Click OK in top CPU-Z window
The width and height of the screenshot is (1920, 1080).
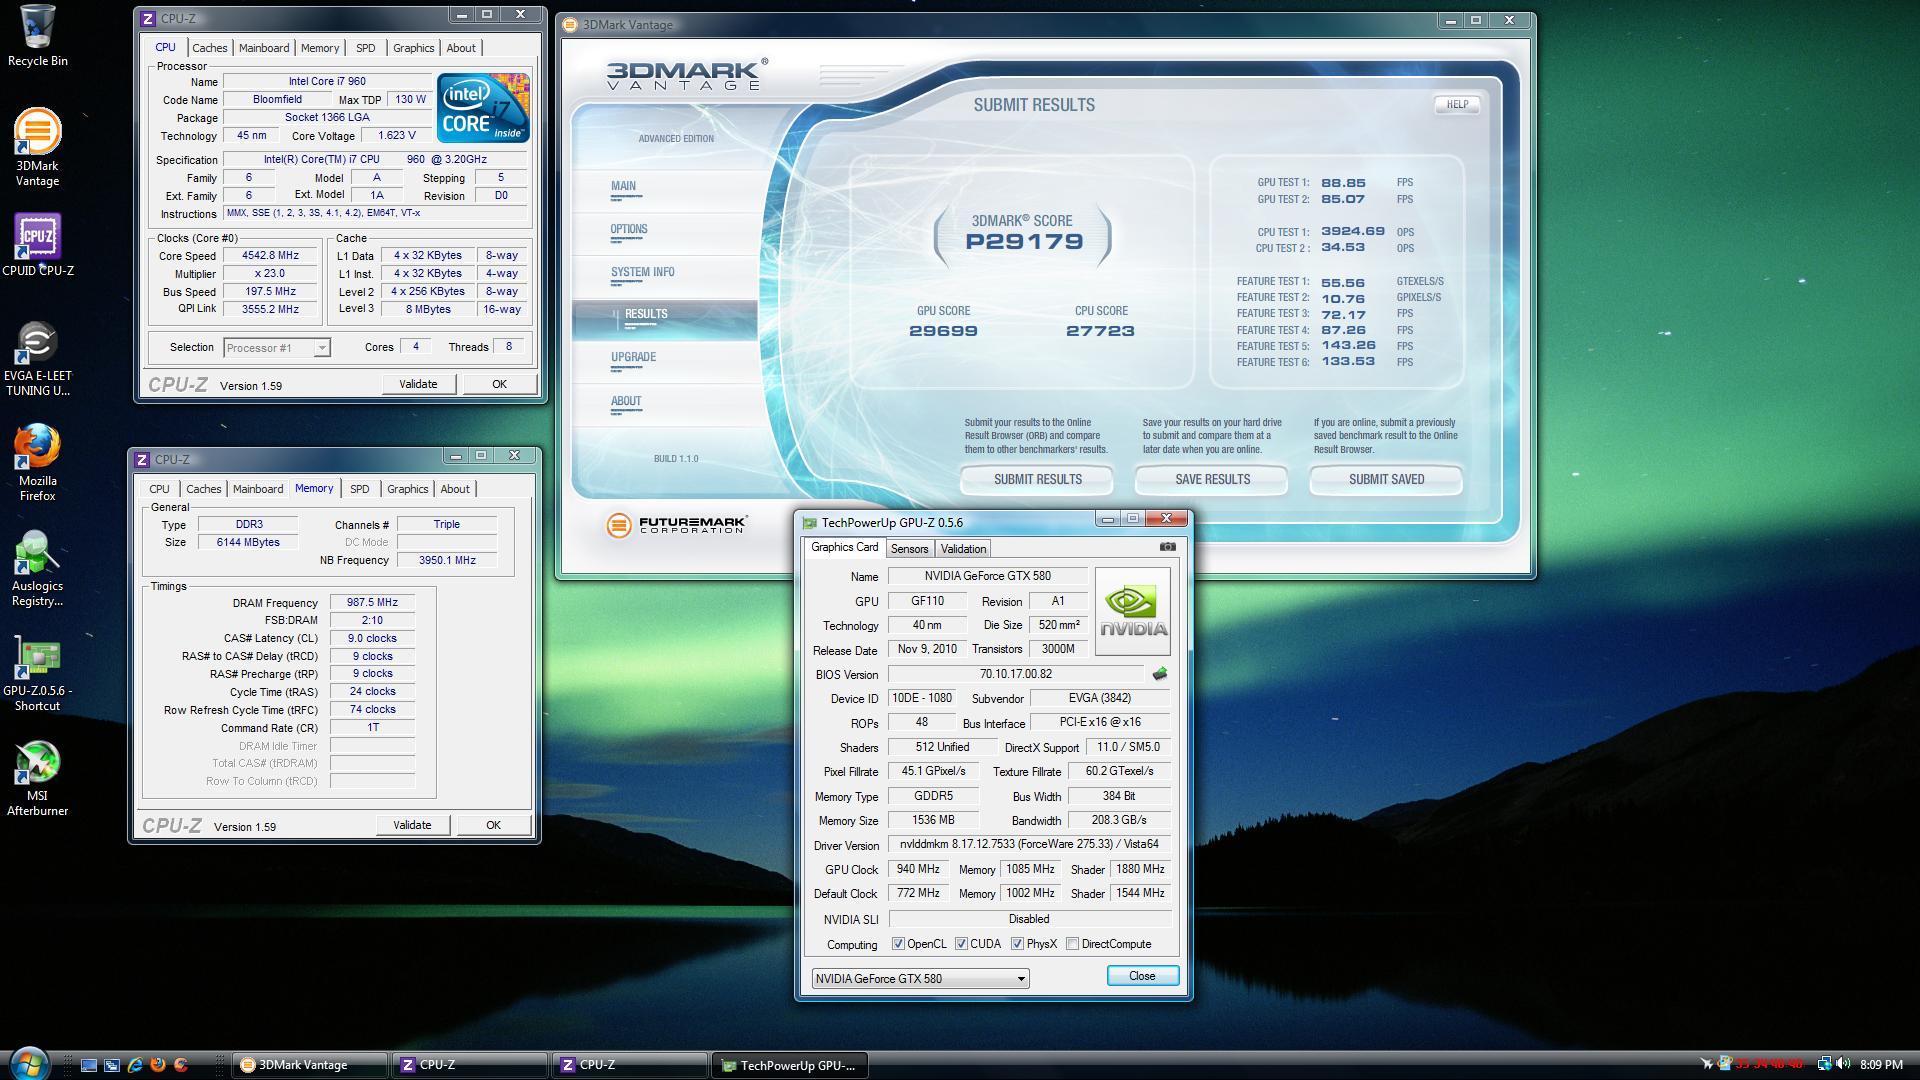point(499,384)
